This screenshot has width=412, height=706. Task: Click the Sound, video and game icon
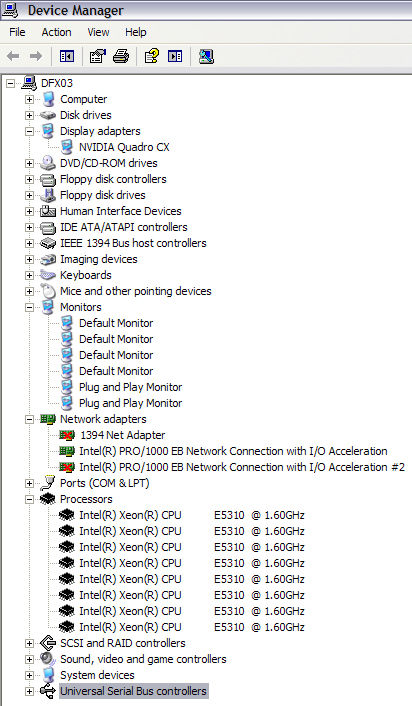point(48,659)
